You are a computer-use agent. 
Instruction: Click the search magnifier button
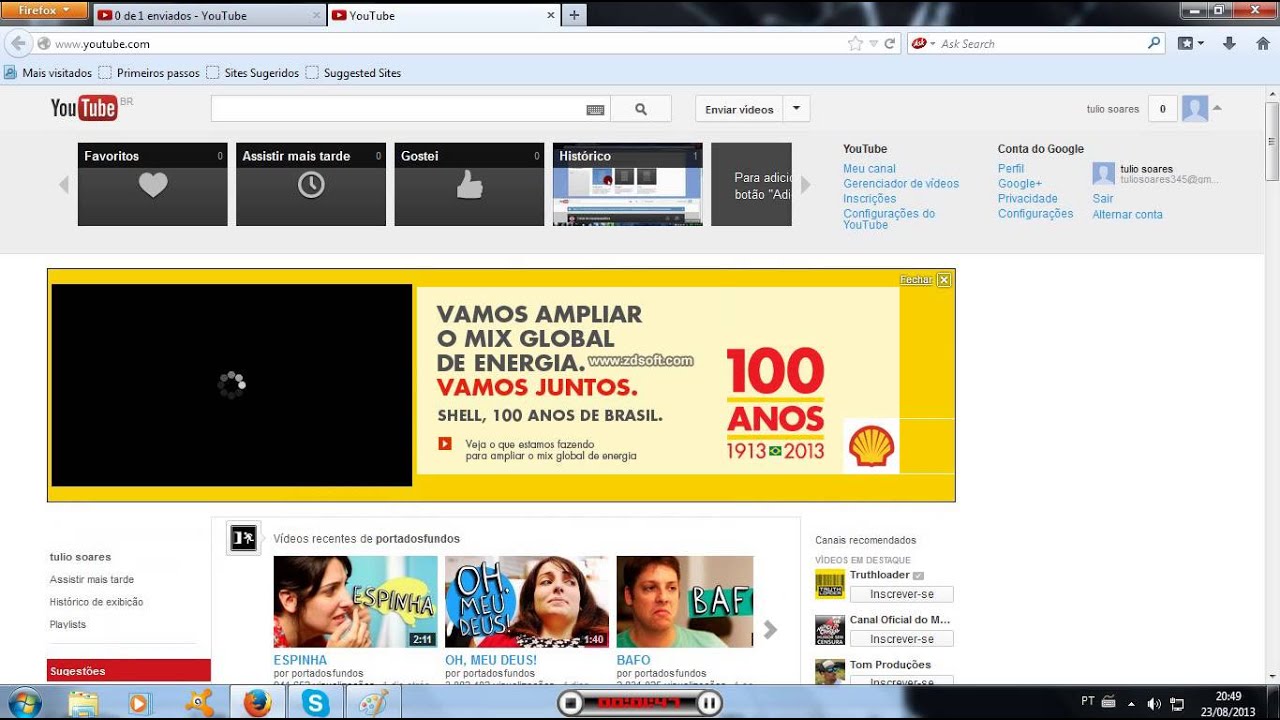point(641,109)
